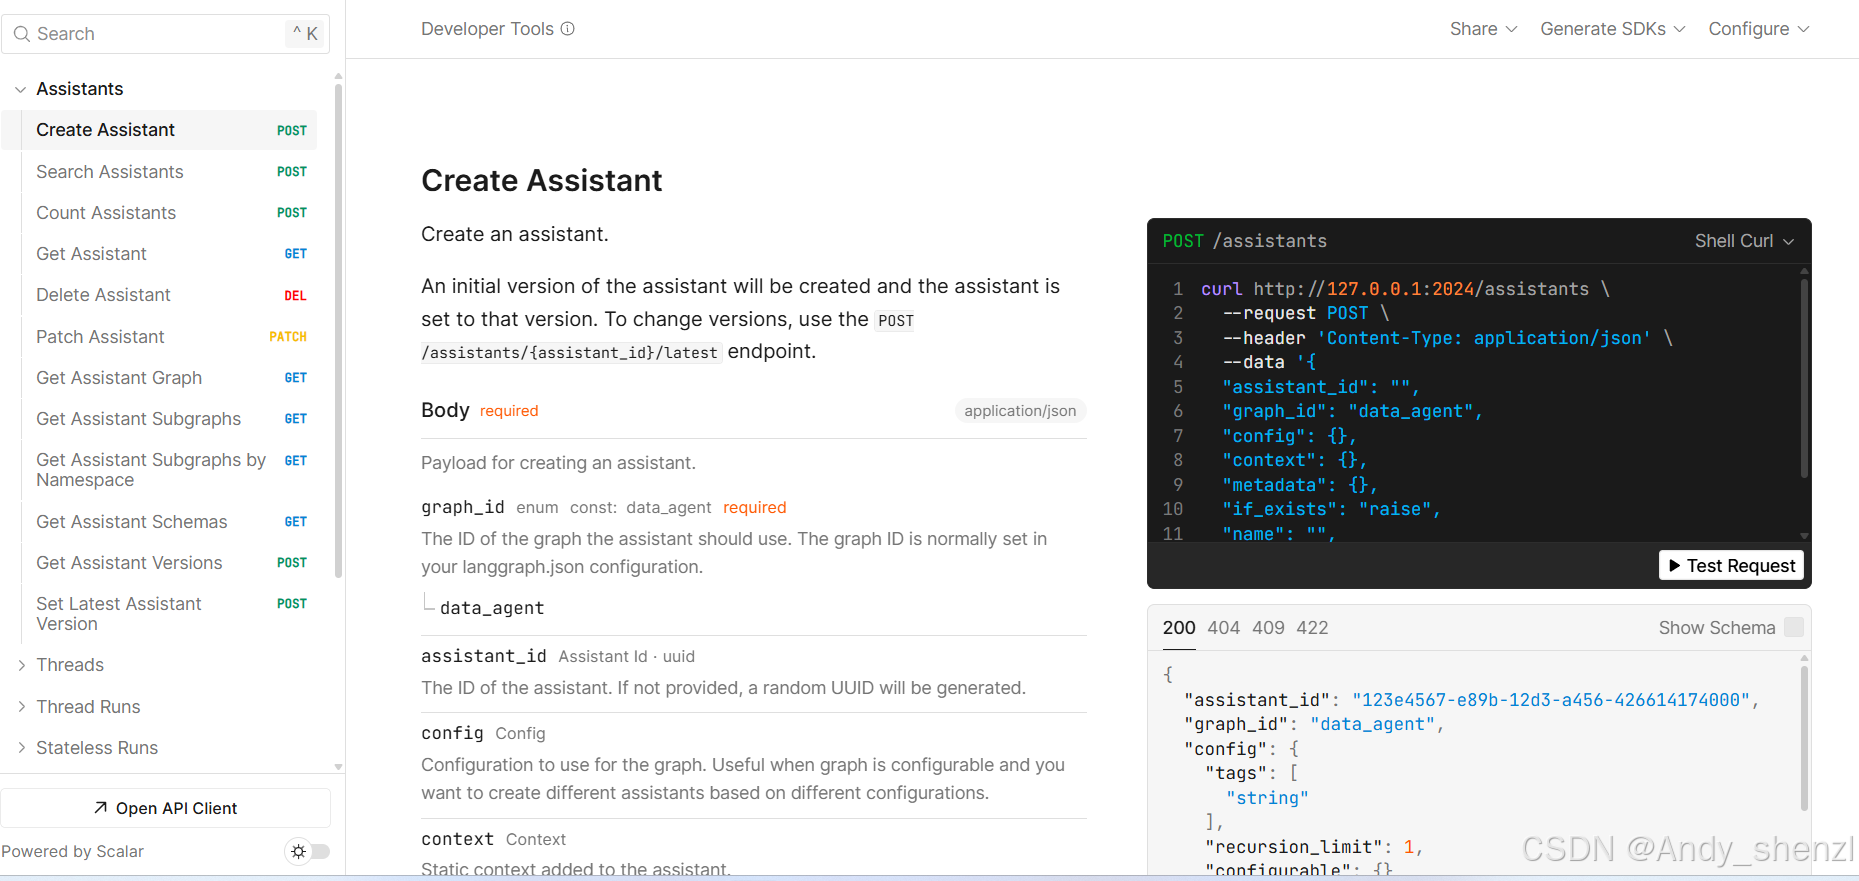
Task: Click the response example scrollbar
Action: point(1804,738)
